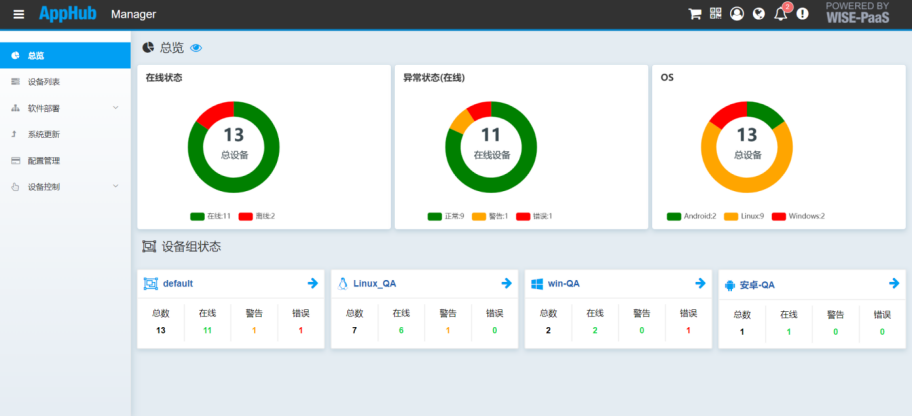The image size is (912, 416).
Task: Open 设备控制 menu item
Action: (x=65, y=187)
